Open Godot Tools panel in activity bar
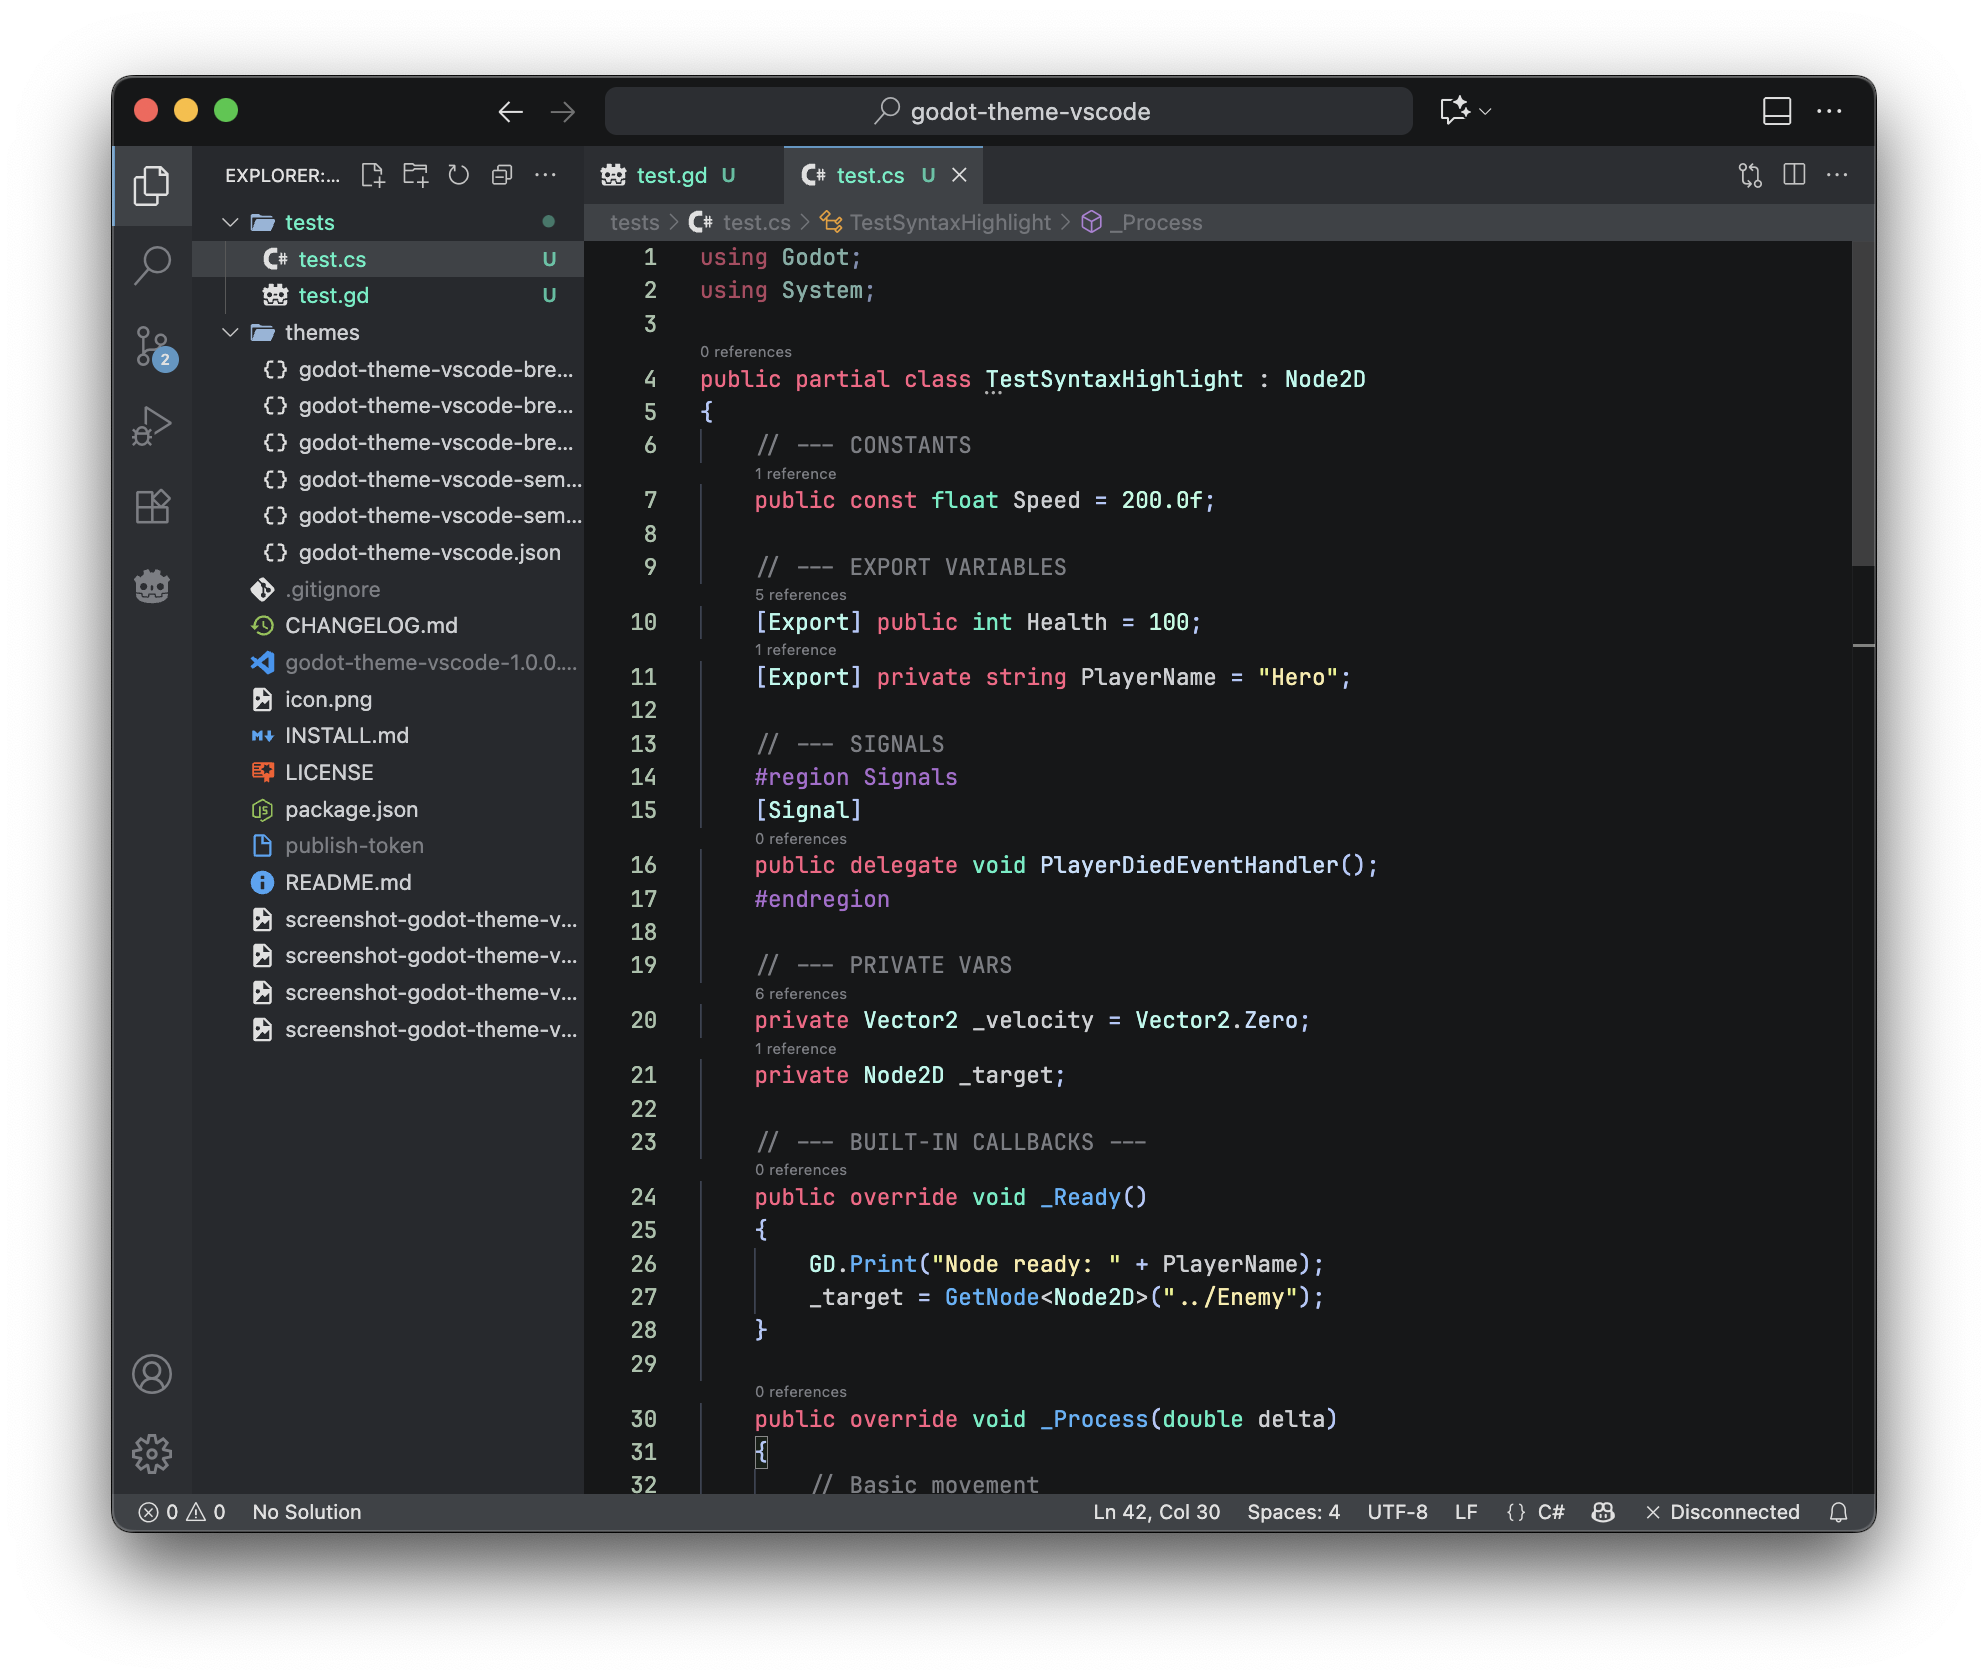Viewport: 1988px width, 1680px height. (x=152, y=586)
